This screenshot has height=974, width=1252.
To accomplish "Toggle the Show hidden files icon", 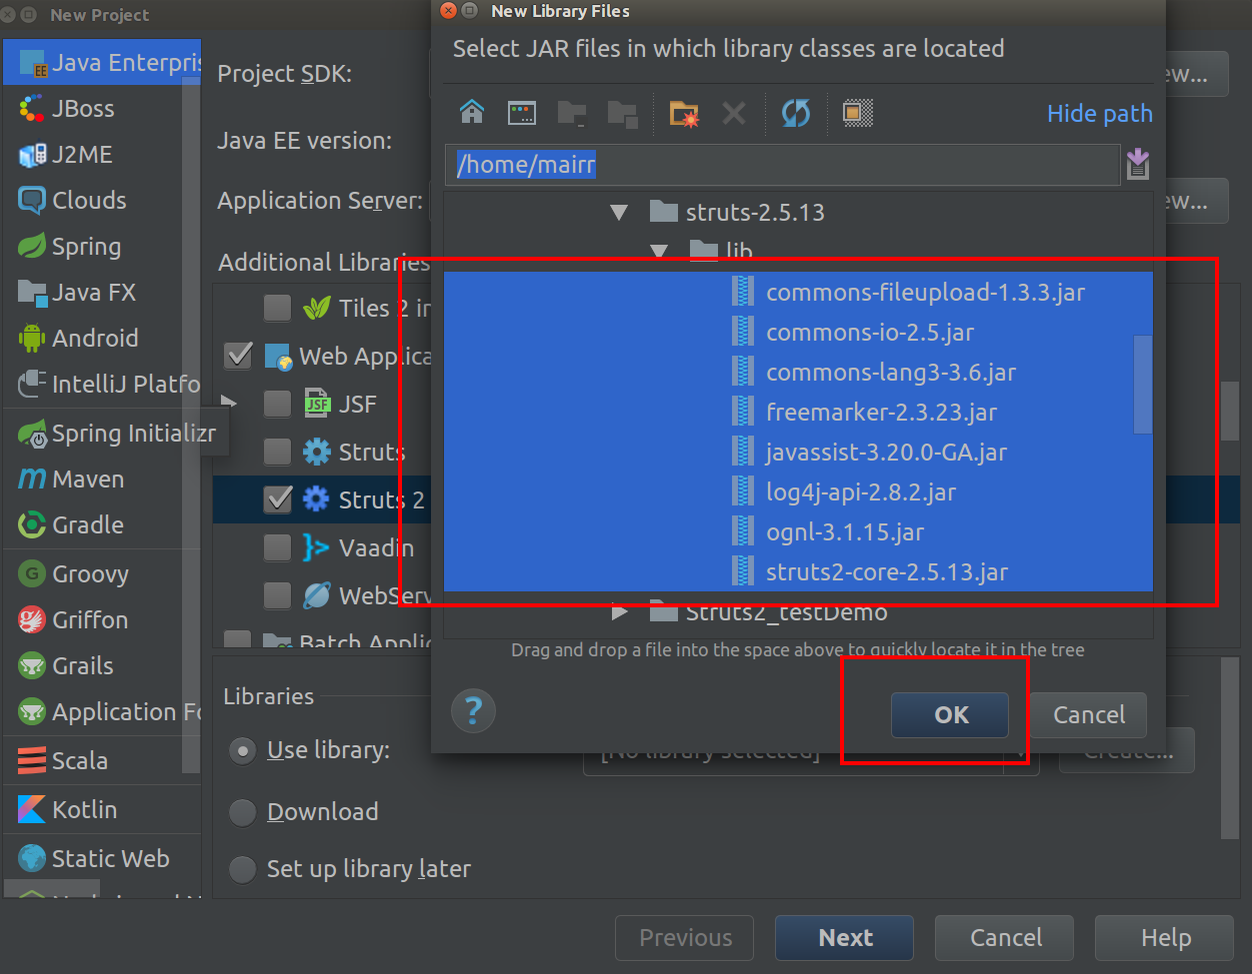I will click(857, 113).
